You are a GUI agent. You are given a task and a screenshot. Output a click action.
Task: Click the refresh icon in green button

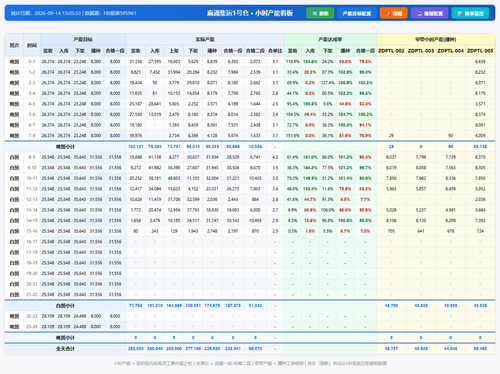(314, 14)
